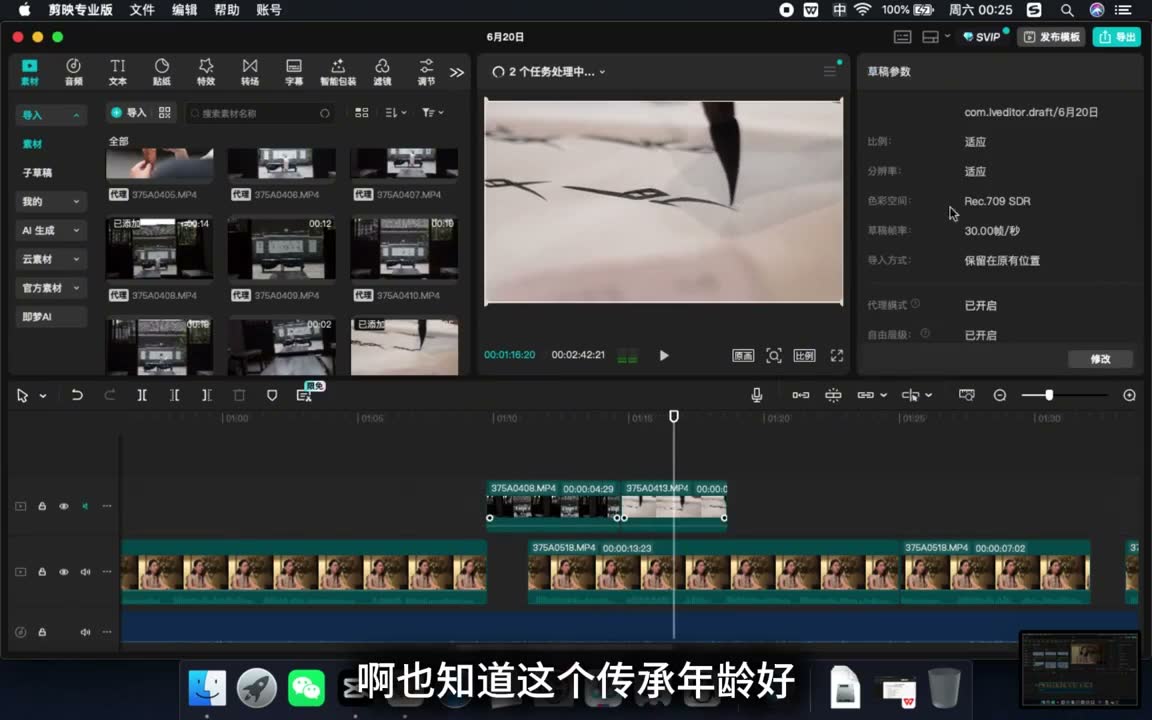Open the 转场 transitions panel
This screenshot has width=1152, height=720.
point(250,72)
